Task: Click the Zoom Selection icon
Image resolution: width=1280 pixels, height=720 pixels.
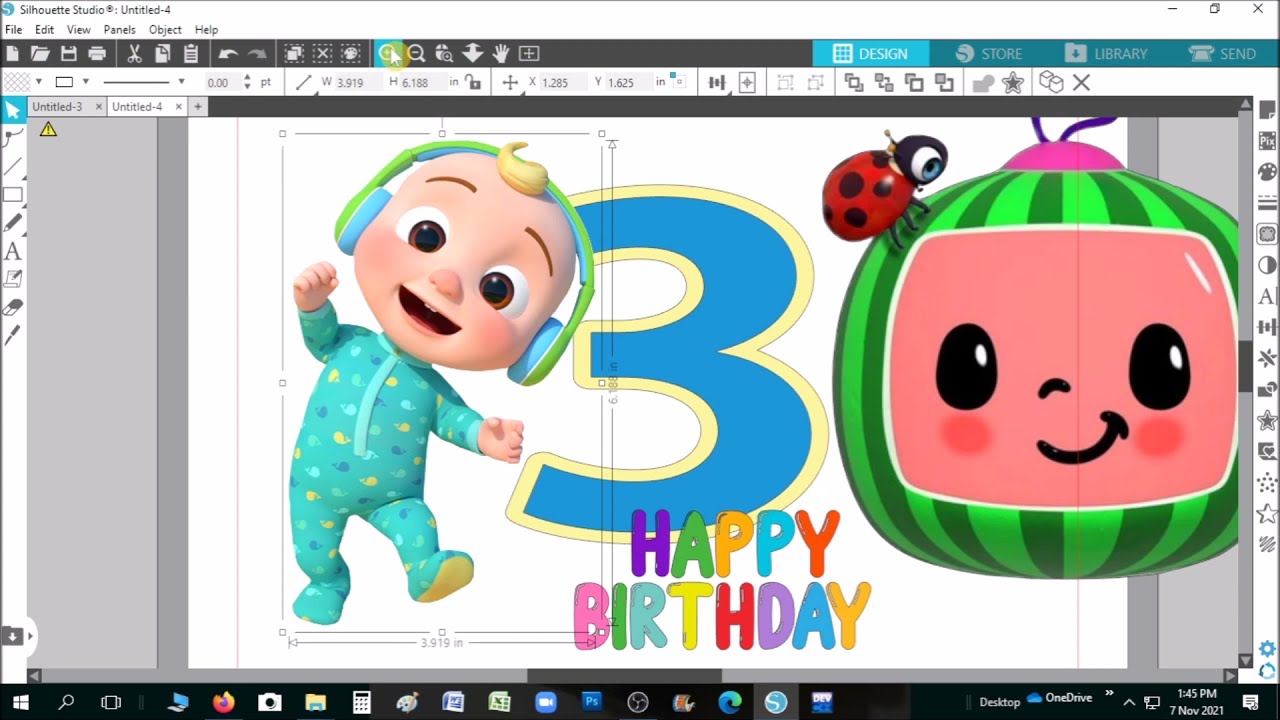Action: point(444,54)
